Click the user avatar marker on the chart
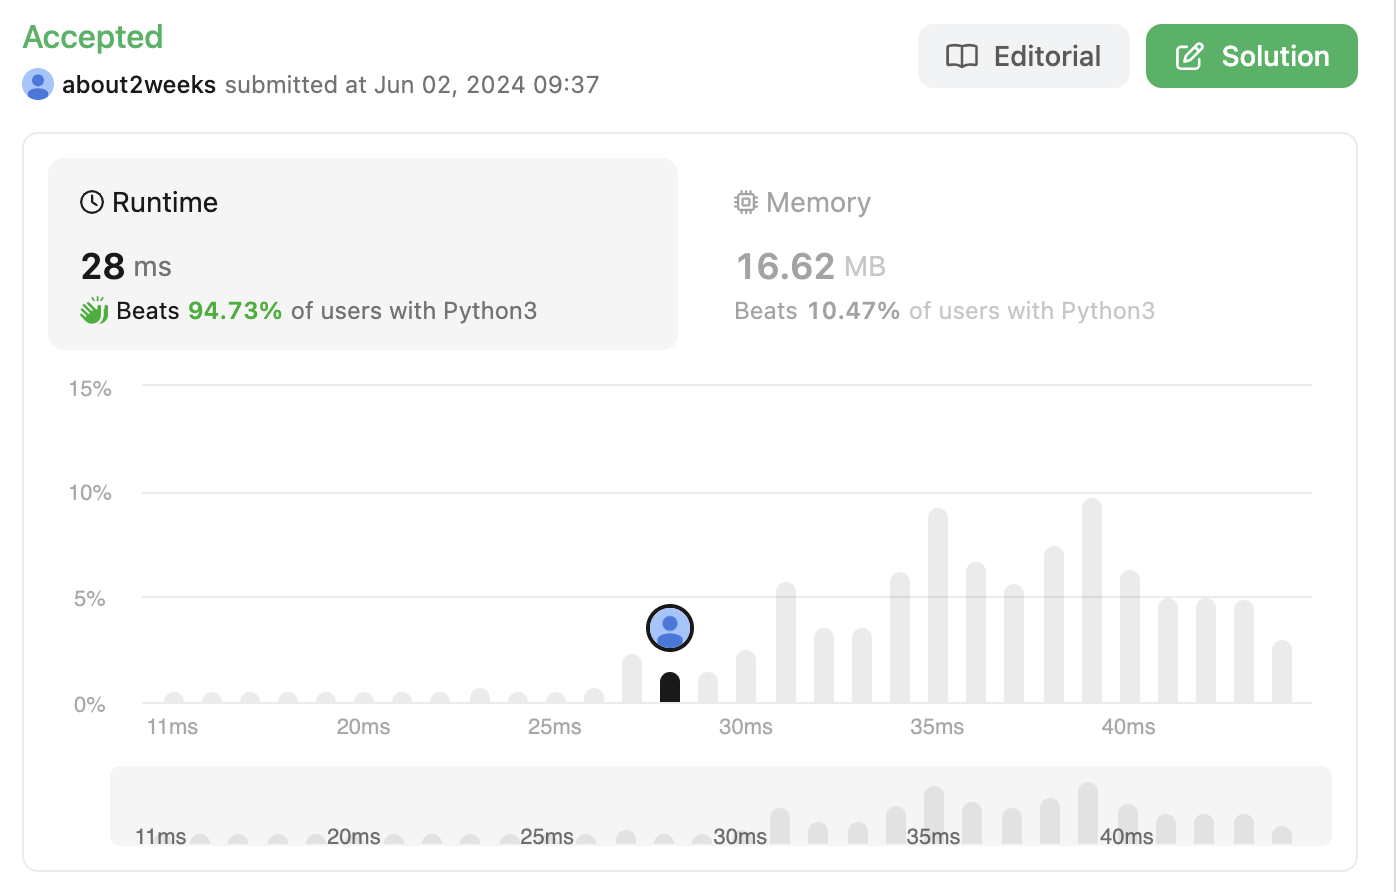This screenshot has width=1396, height=892. tap(670, 628)
